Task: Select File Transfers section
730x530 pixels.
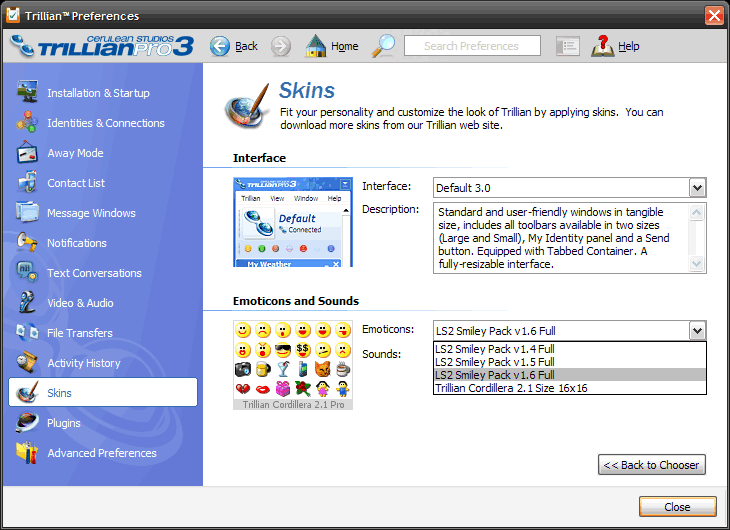Action: click(80, 333)
